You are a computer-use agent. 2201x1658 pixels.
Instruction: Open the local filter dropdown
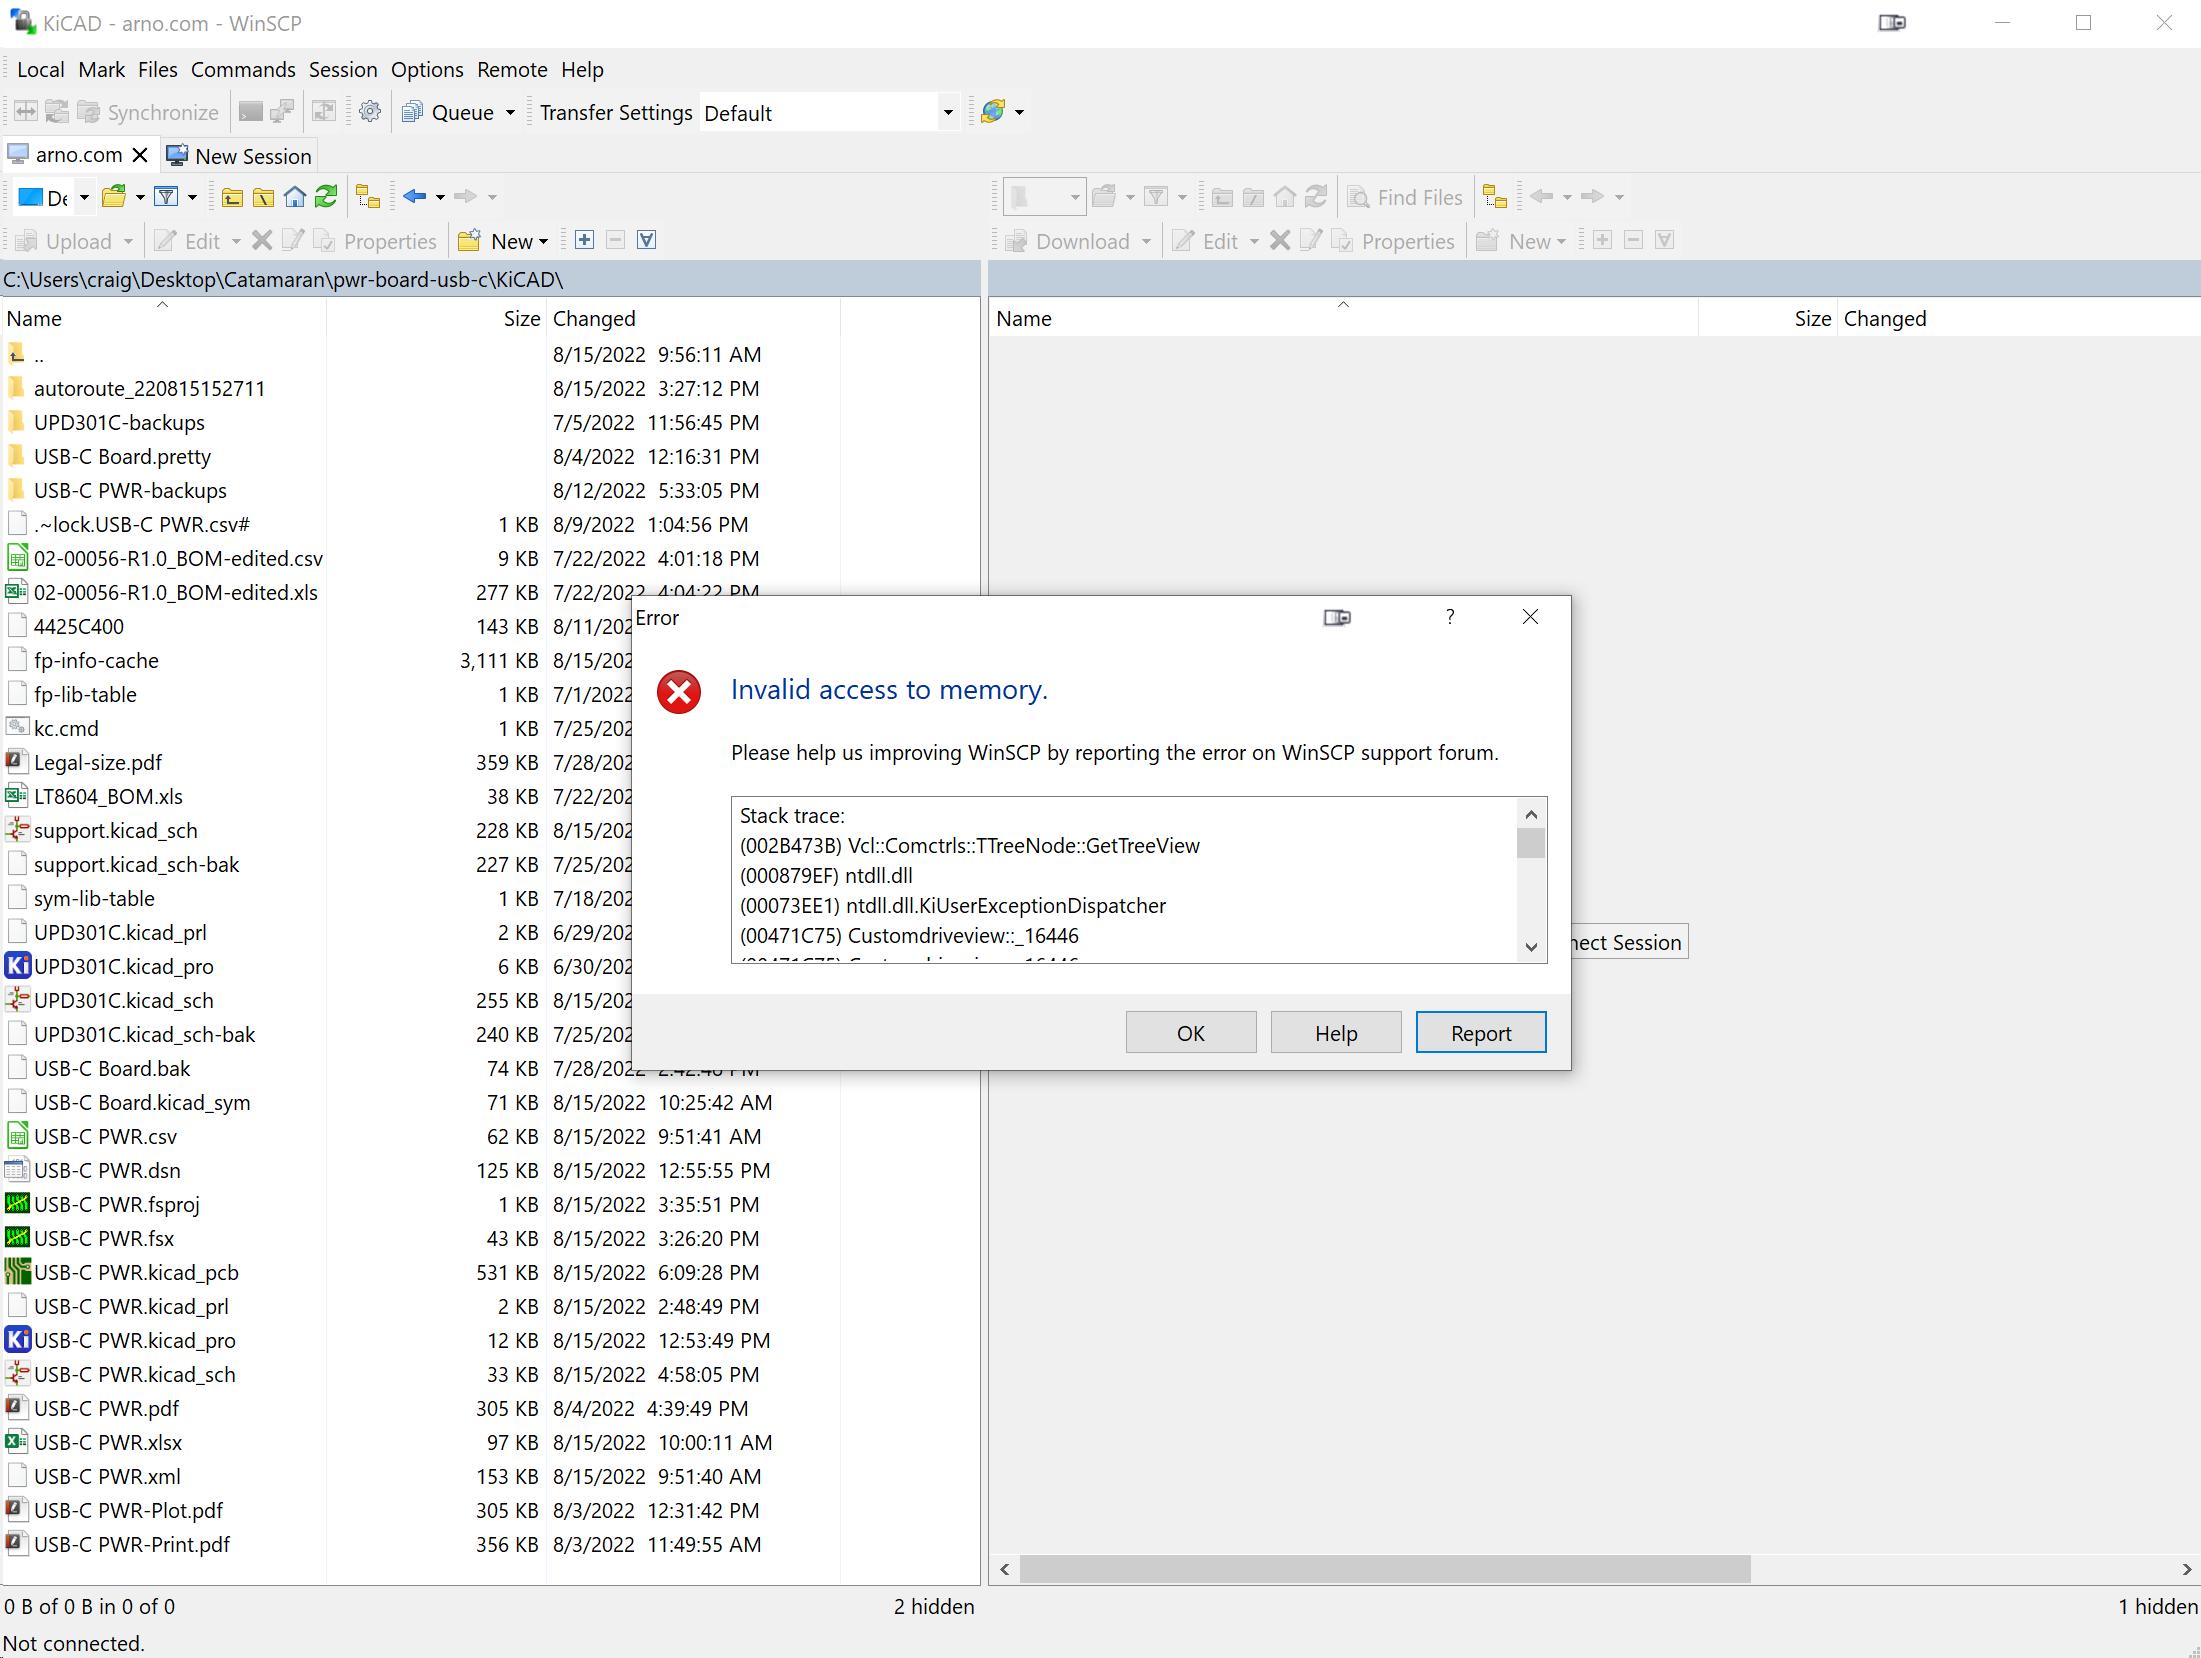[192, 197]
